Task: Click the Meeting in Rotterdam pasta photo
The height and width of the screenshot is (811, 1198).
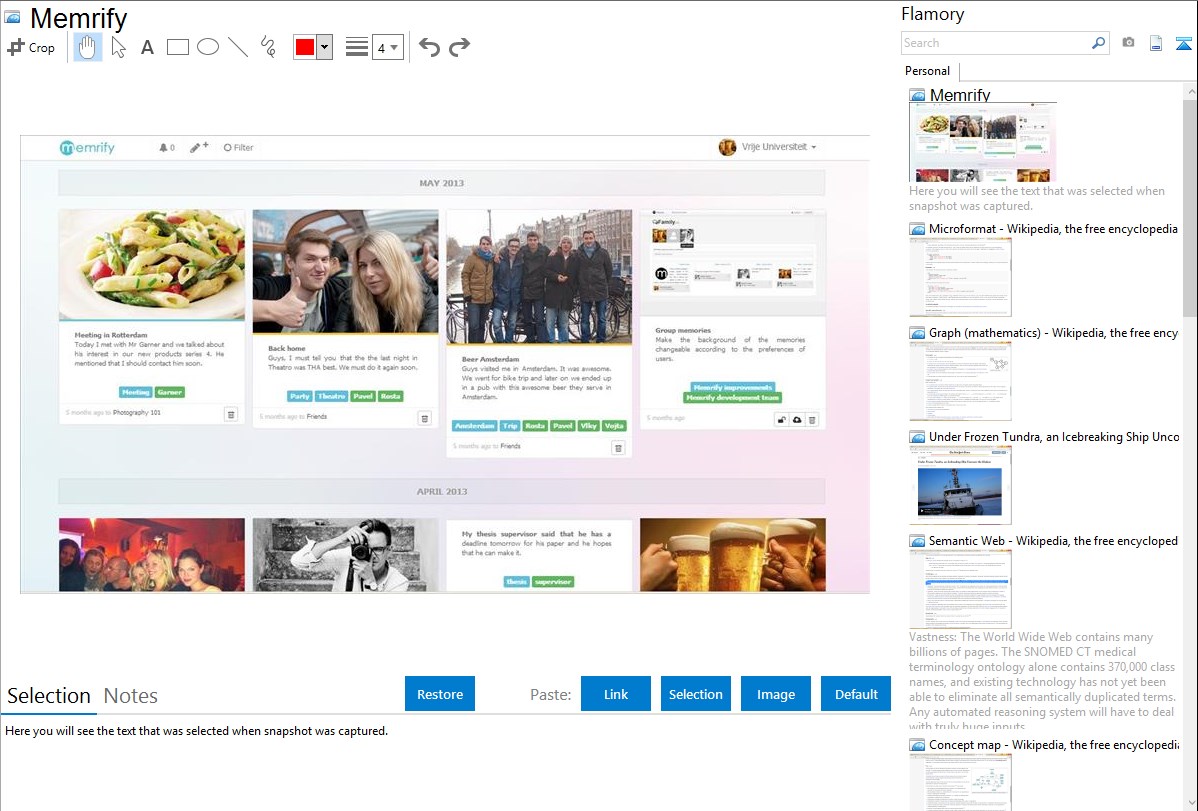Action: [x=152, y=264]
